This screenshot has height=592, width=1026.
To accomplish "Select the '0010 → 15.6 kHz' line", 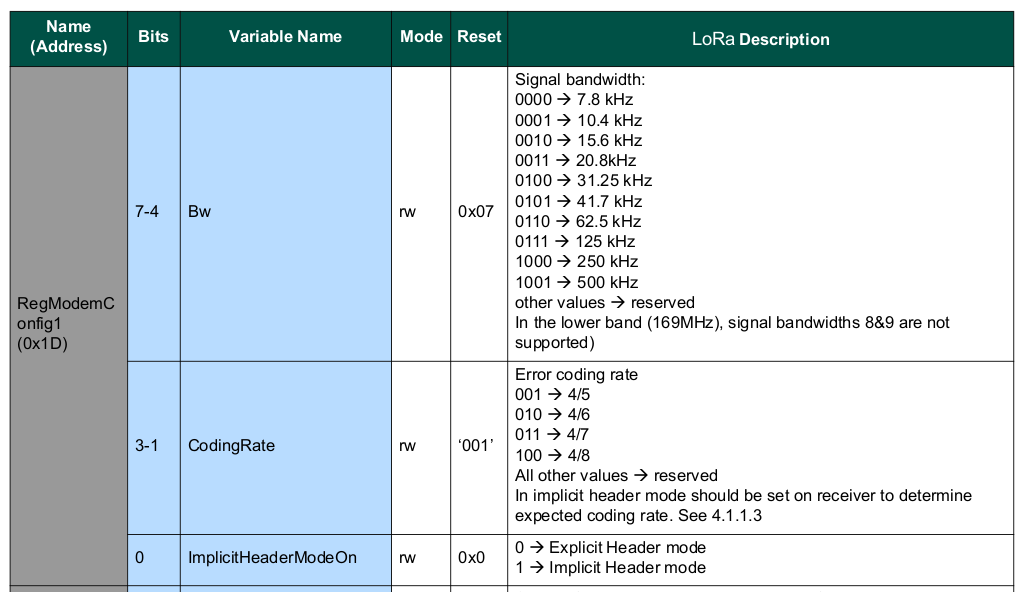I will click(x=578, y=141).
